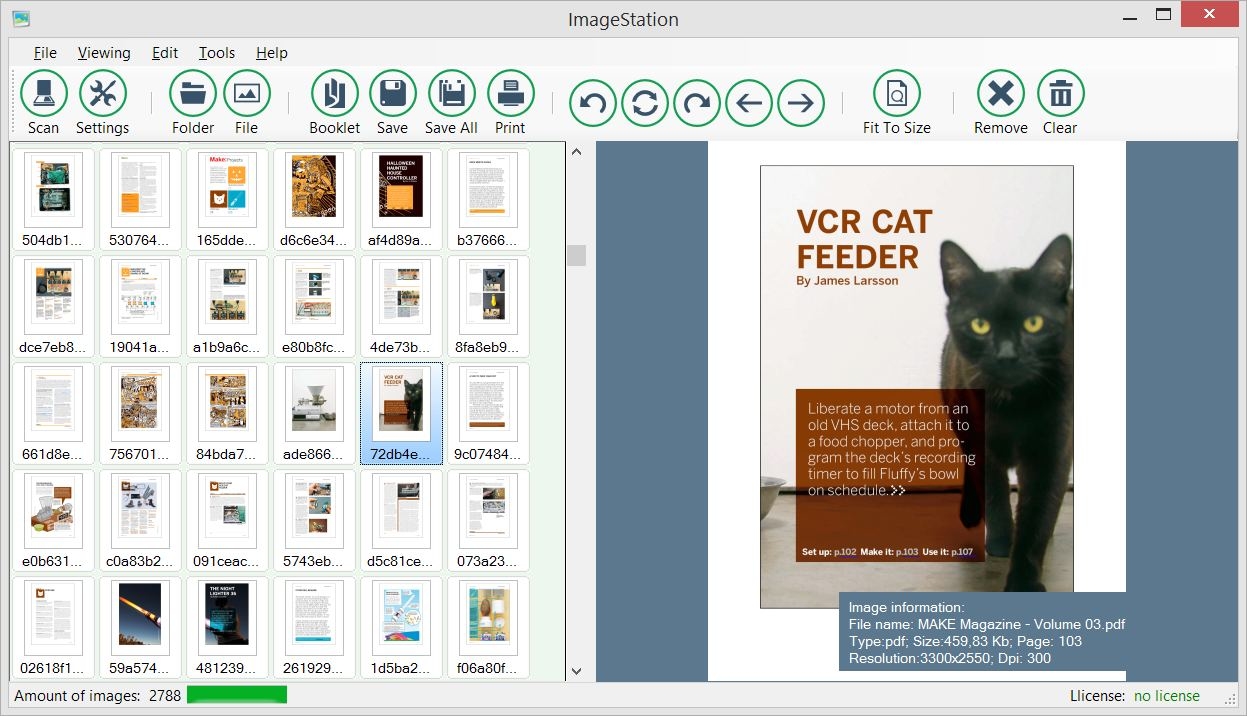The width and height of the screenshot is (1247, 716).
Task: Click the Clear trash icon
Action: click(1061, 94)
